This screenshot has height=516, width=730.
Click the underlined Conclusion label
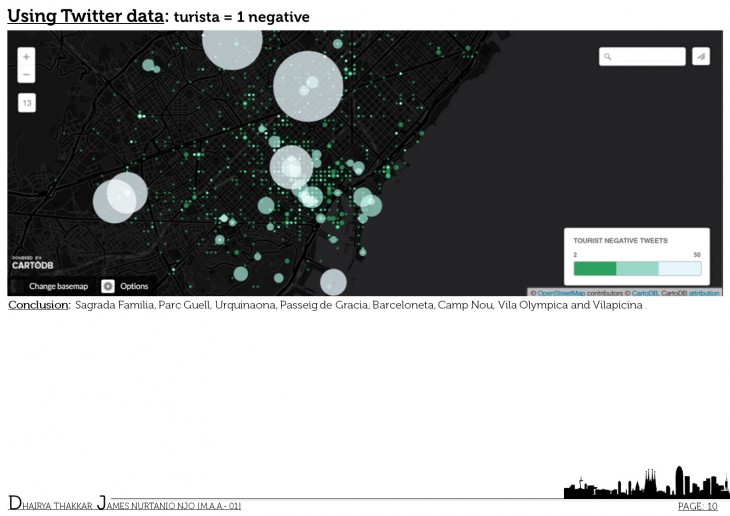click(x=39, y=305)
